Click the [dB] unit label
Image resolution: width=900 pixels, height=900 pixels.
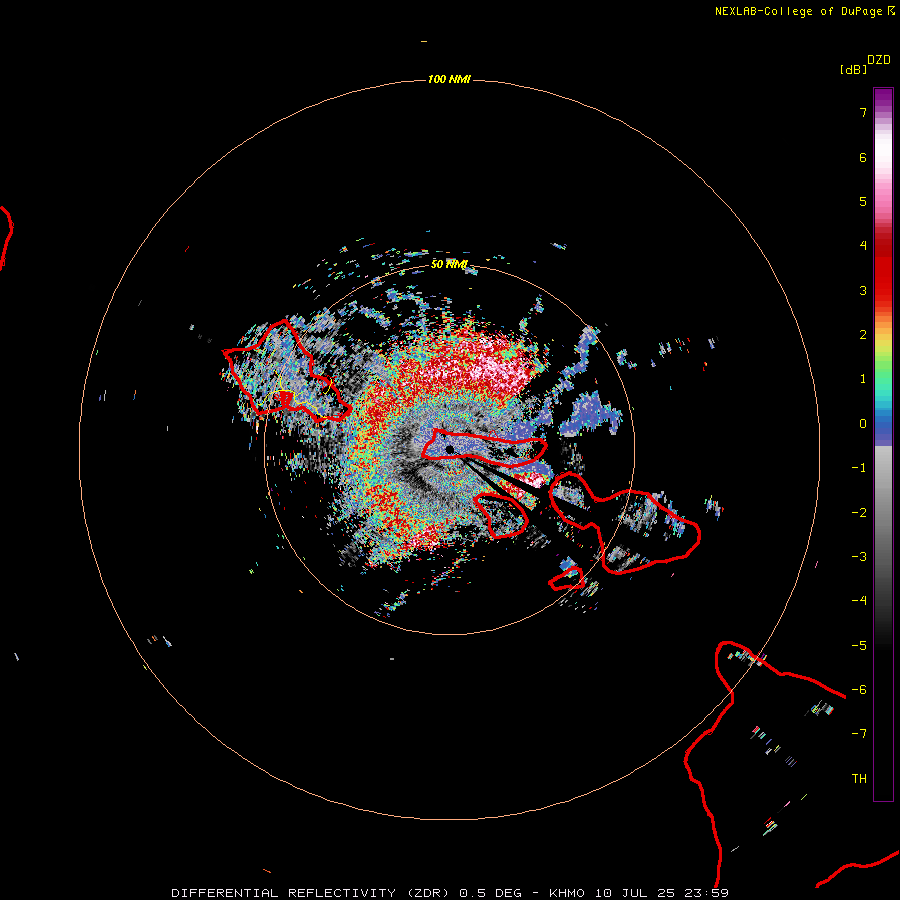pos(853,69)
